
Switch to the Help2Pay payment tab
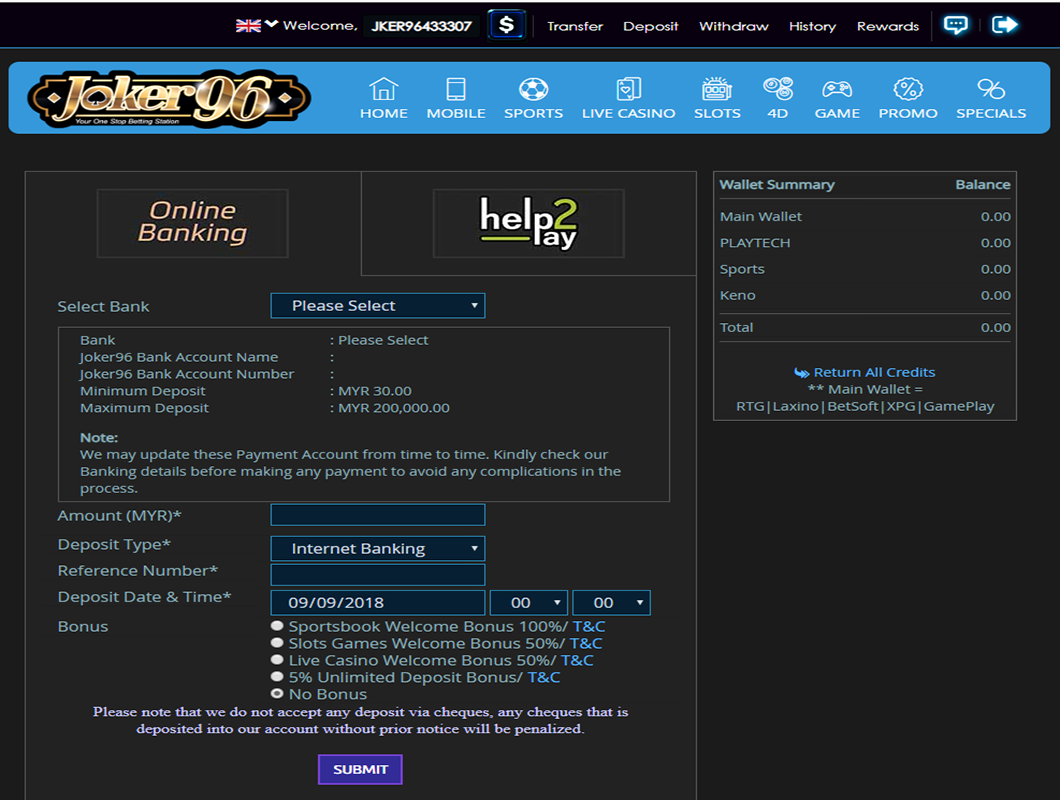(528, 224)
